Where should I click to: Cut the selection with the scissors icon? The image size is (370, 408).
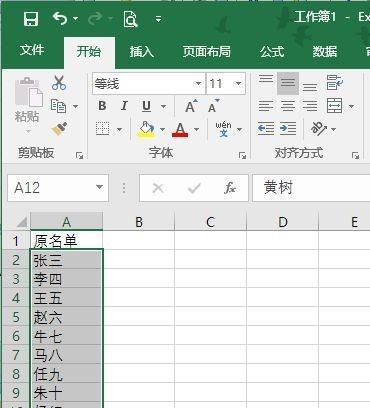[59, 83]
